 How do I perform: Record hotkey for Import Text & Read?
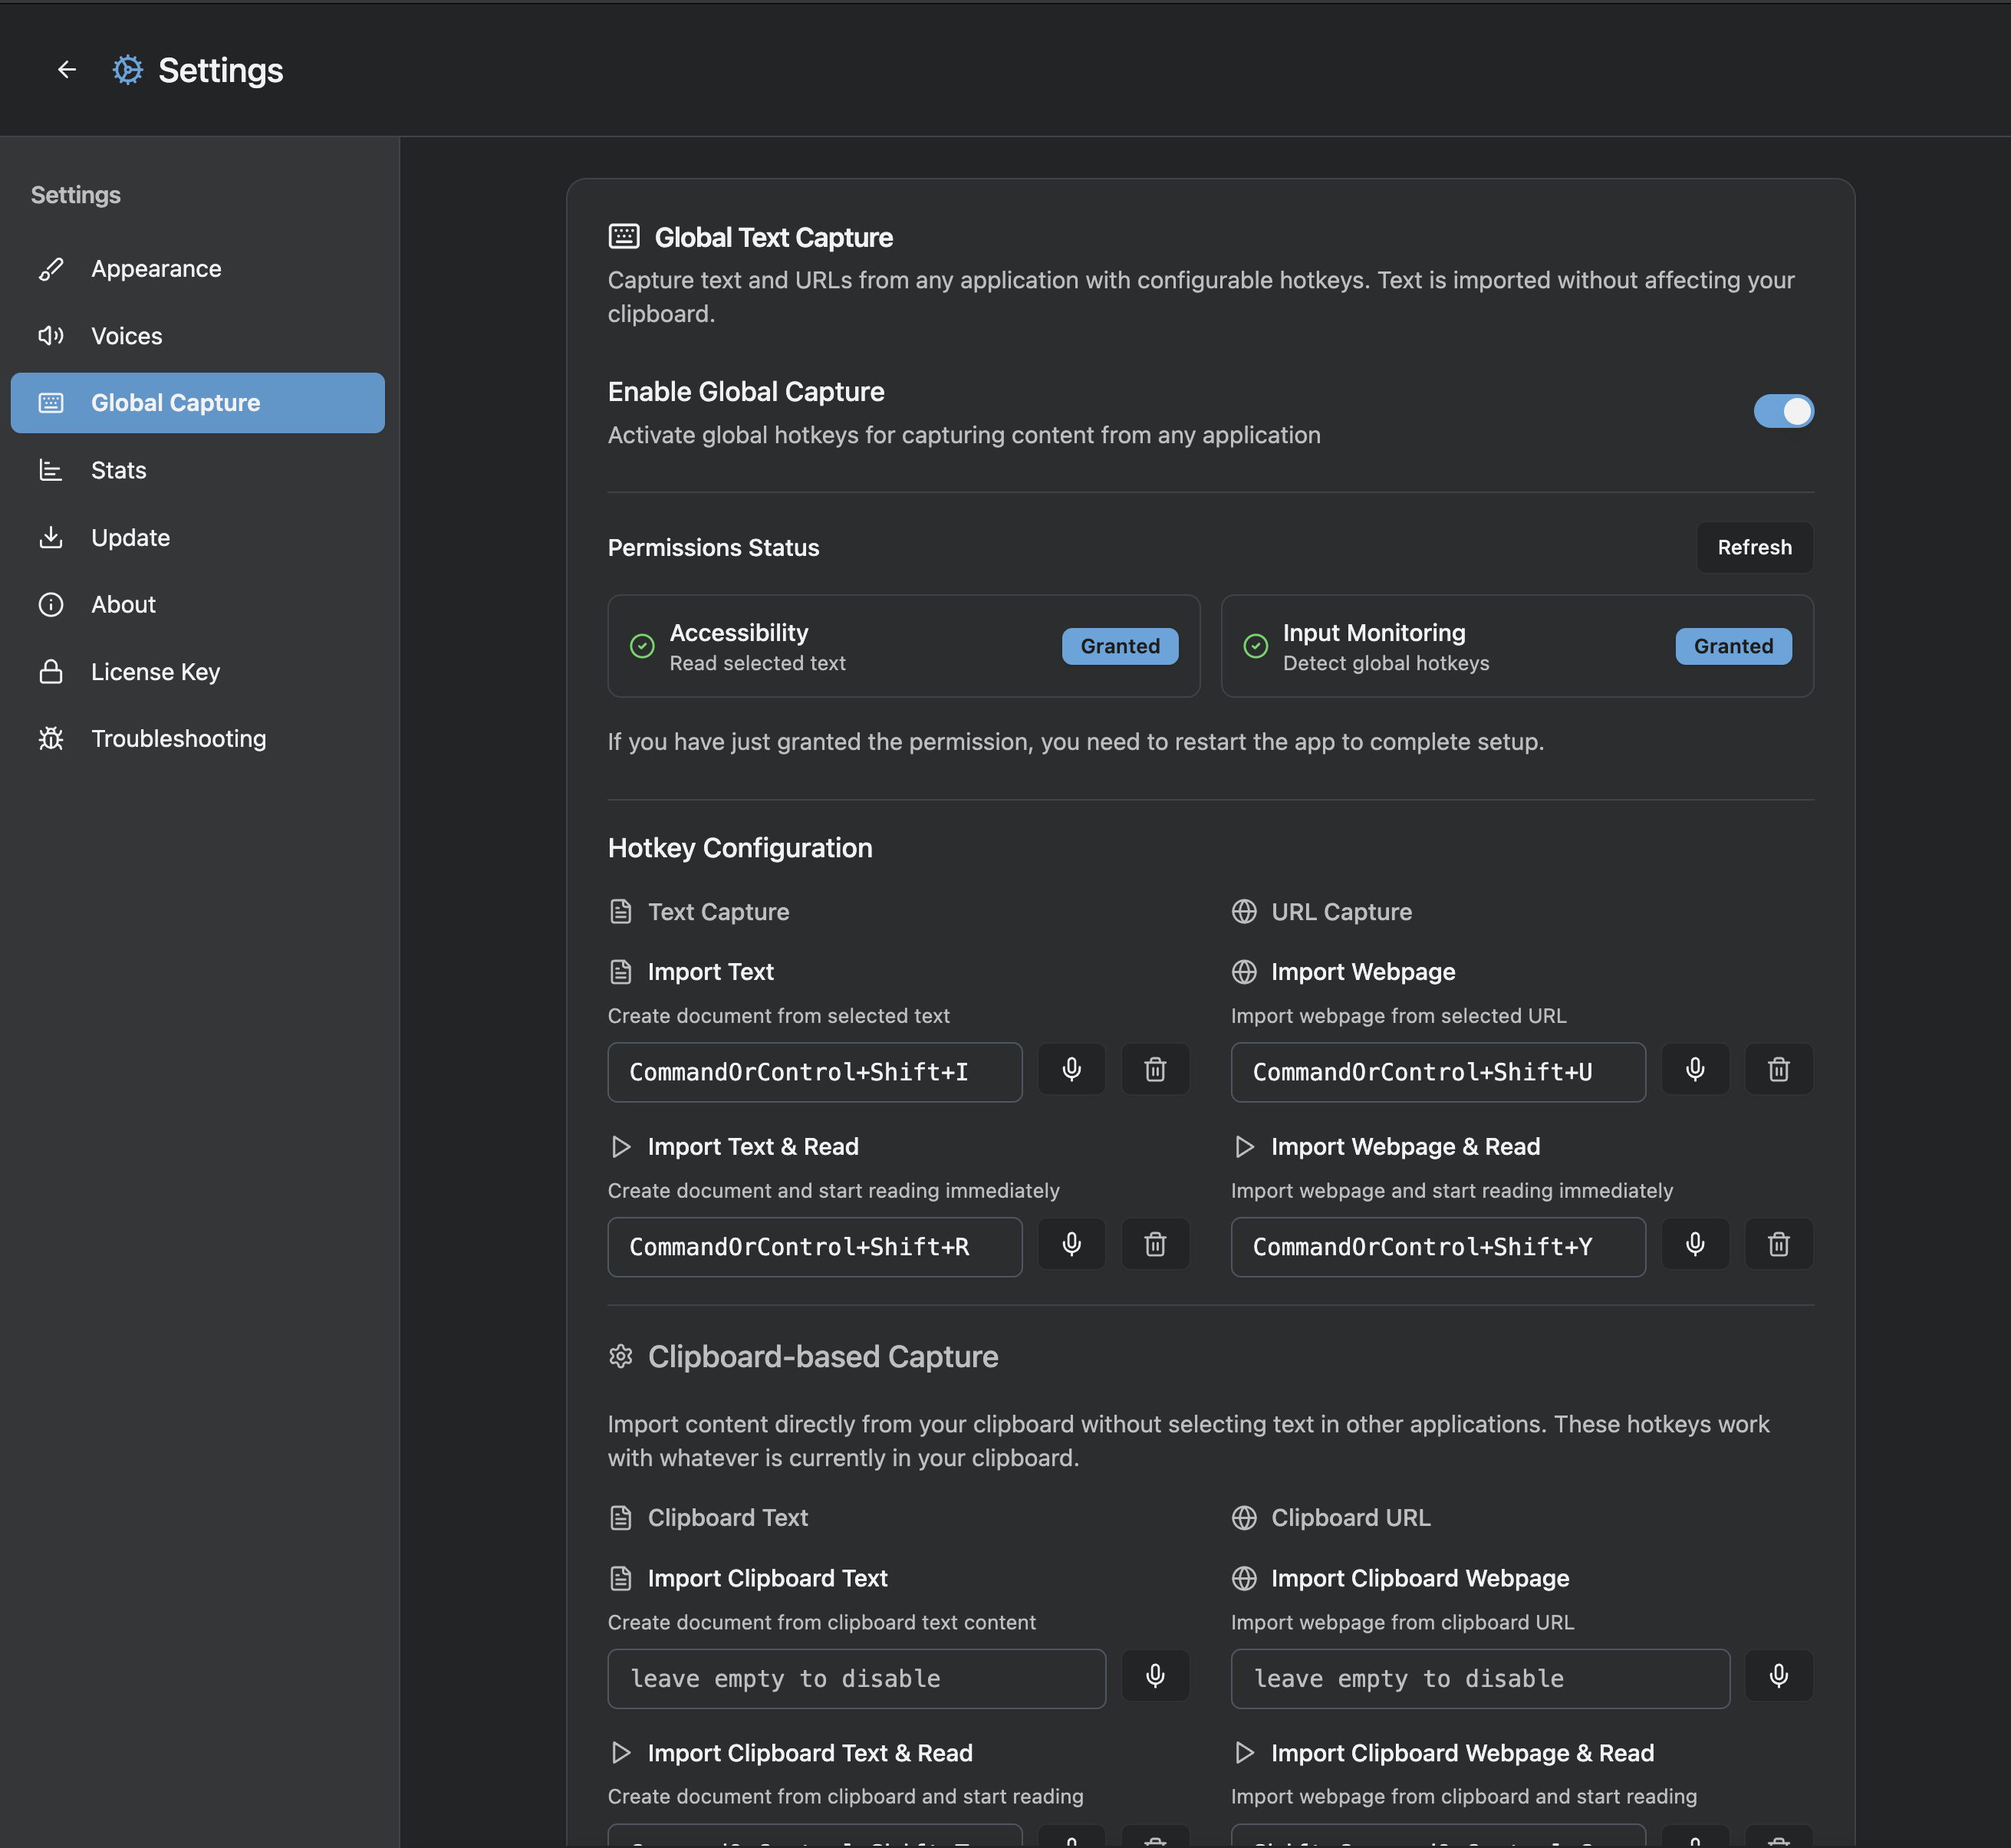1071,1245
